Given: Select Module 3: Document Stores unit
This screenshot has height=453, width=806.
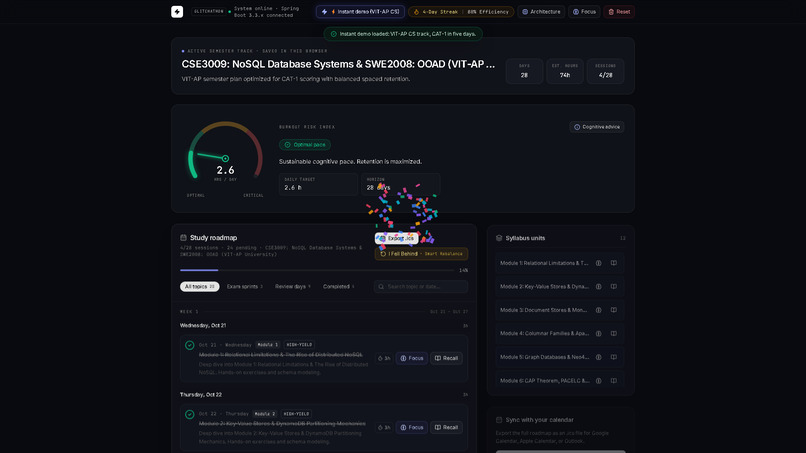Looking at the screenshot, I should click(544, 310).
